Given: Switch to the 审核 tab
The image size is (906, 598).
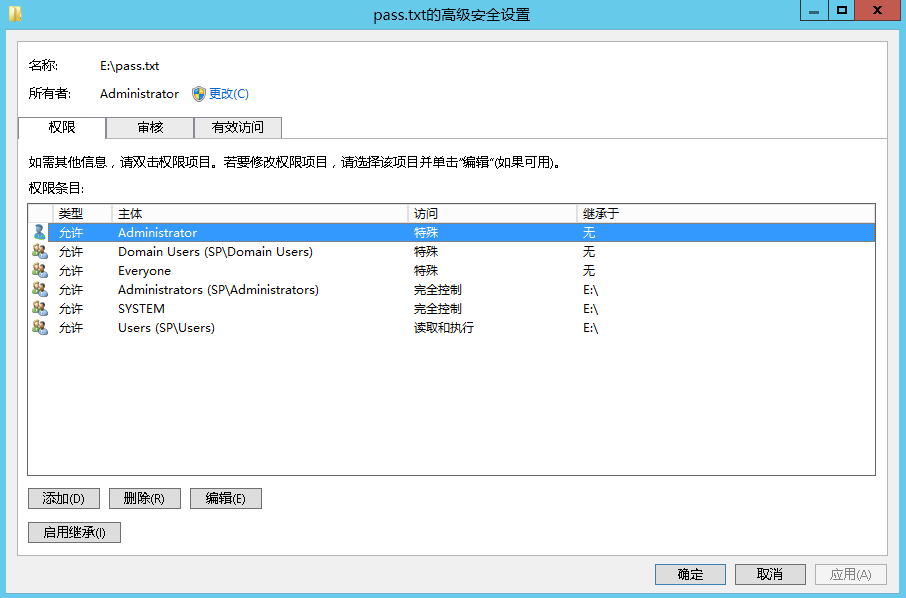Looking at the screenshot, I should click(149, 128).
